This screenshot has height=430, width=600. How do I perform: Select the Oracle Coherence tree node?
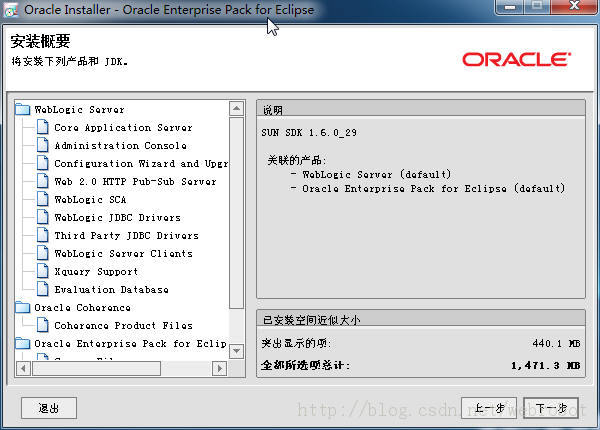click(x=82, y=308)
